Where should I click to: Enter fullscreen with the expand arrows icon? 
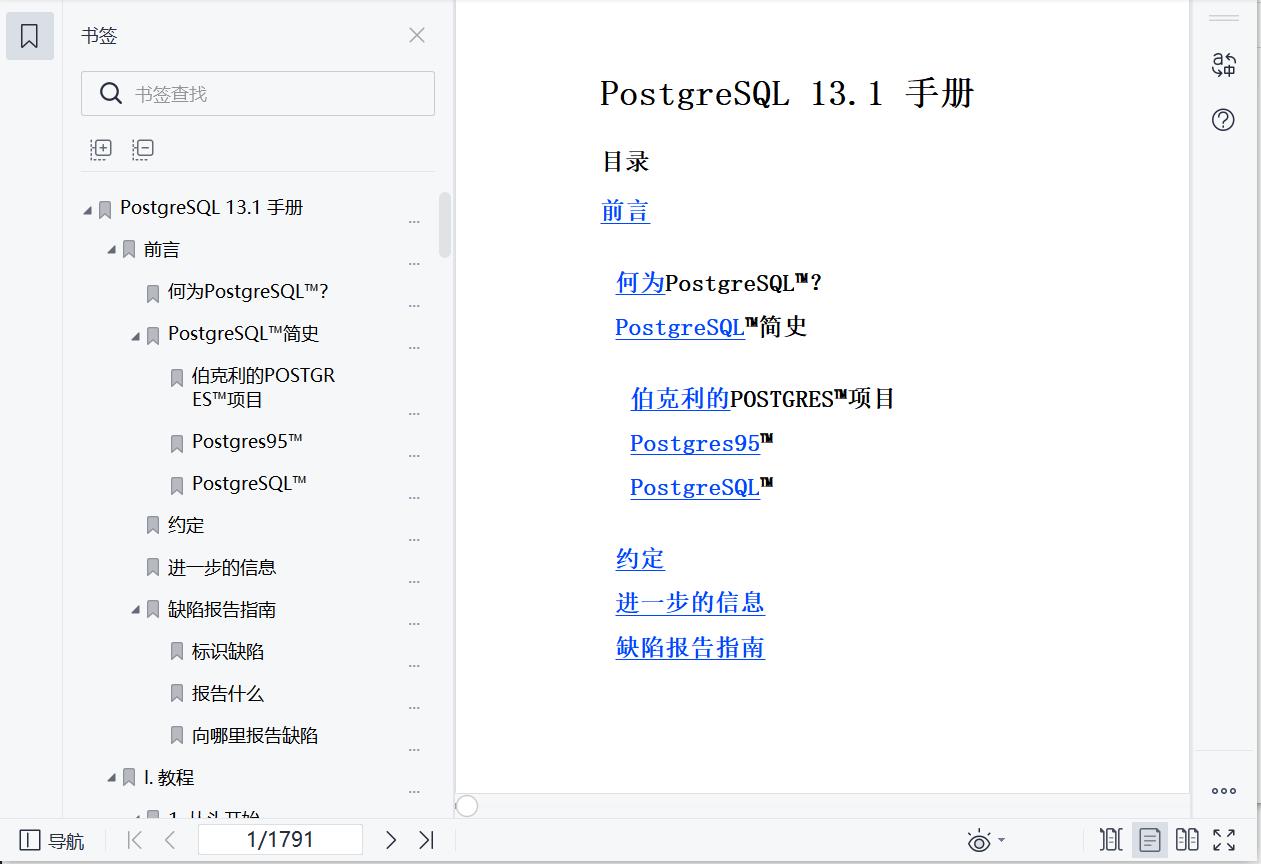1224,839
